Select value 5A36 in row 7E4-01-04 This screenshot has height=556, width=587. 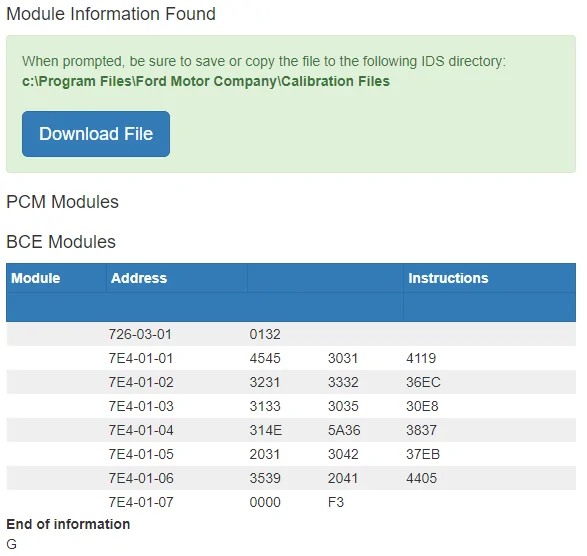[344, 430]
